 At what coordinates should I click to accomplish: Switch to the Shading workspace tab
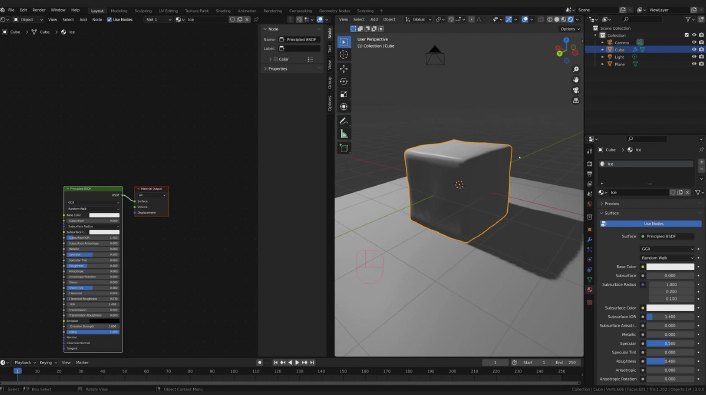pos(223,10)
